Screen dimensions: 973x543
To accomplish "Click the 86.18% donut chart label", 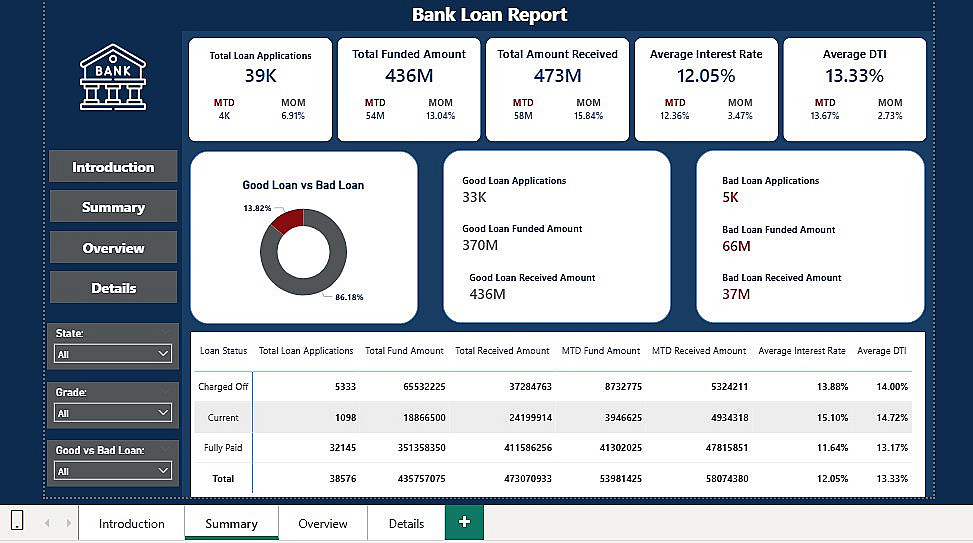I will [x=349, y=297].
